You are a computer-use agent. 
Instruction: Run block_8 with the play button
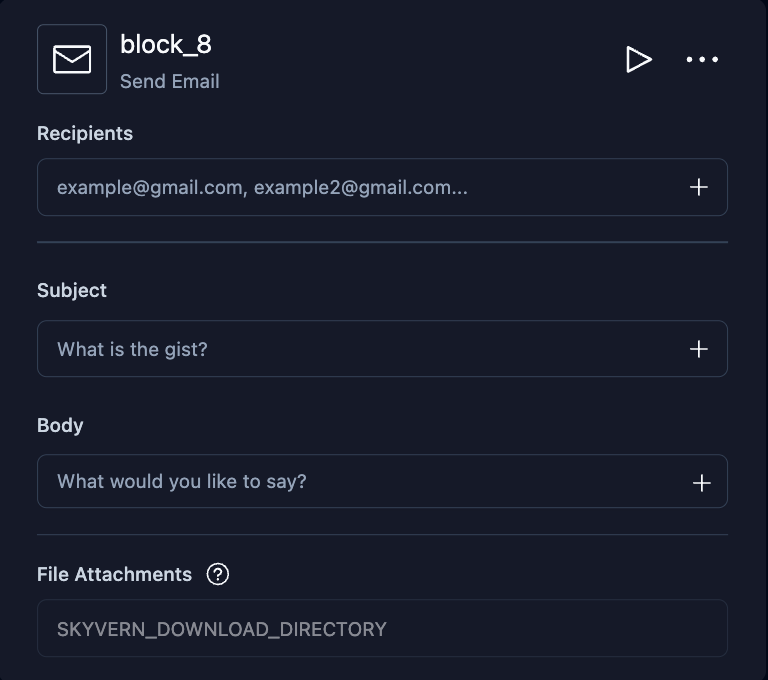pos(638,59)
